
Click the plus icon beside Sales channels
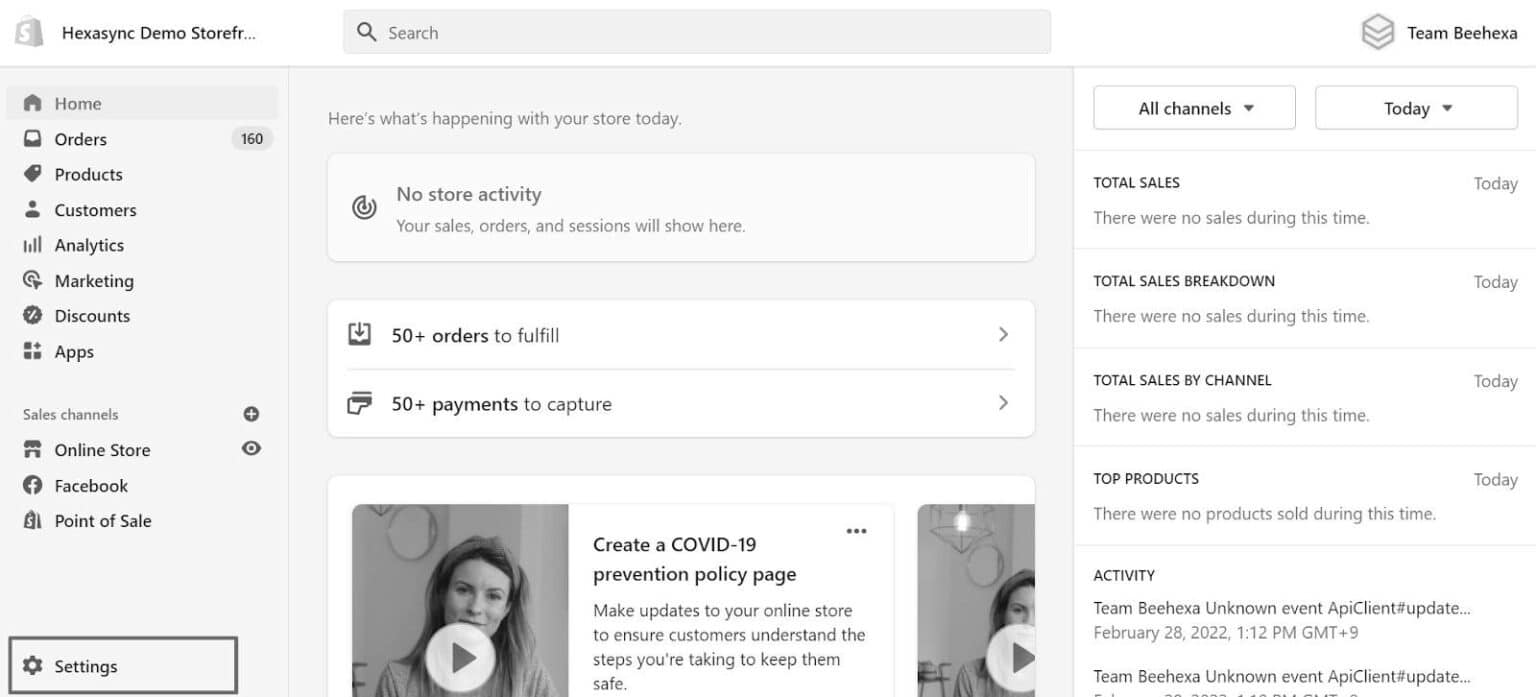tap(251, 414)
